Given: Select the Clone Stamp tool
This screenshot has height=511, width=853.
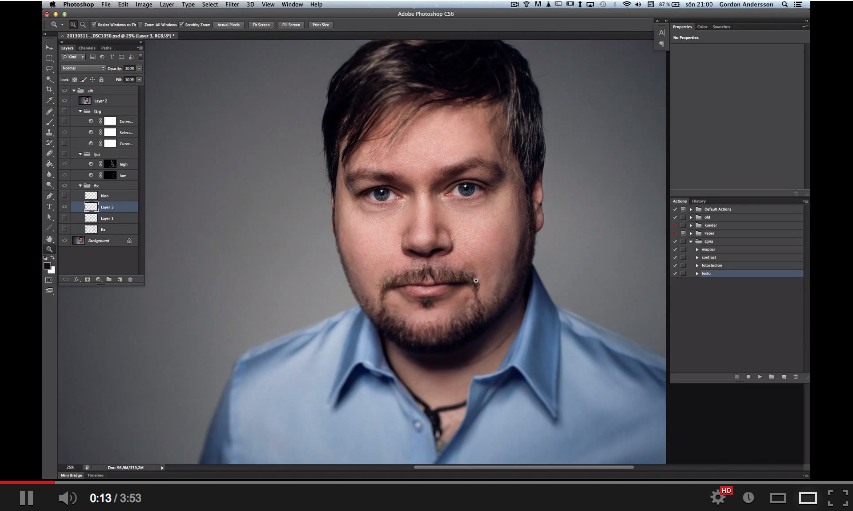Looking at the screenshot, I should [50, 132].
